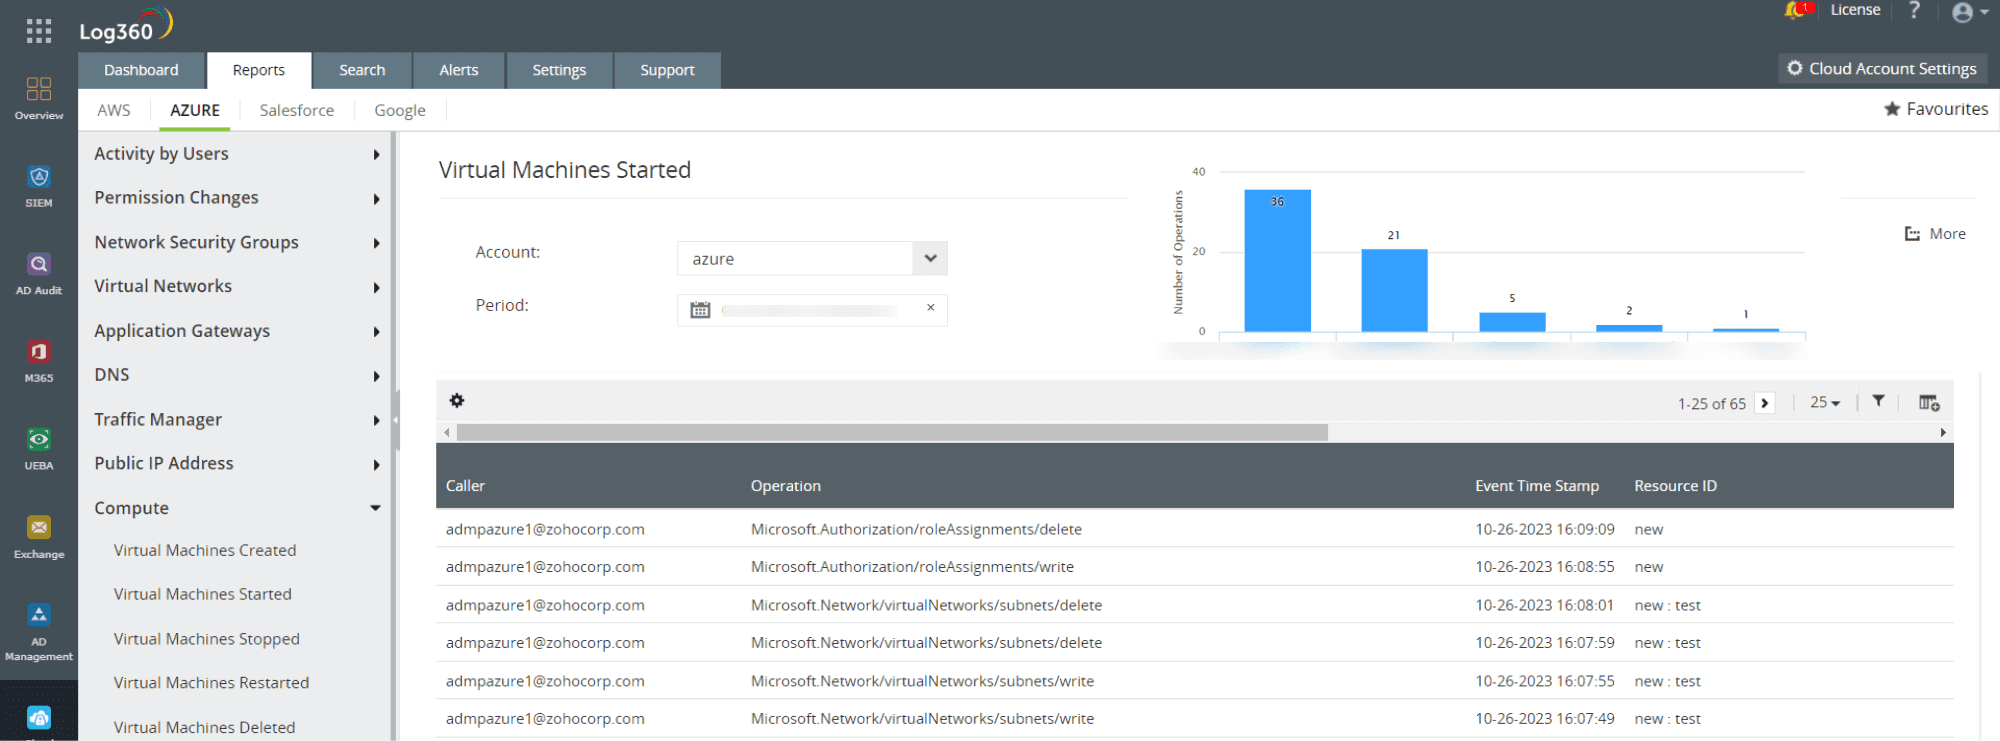Screen dimensions: 2000x741
Task: Open the apps grid launcher icon
Action: coord(39,31)
